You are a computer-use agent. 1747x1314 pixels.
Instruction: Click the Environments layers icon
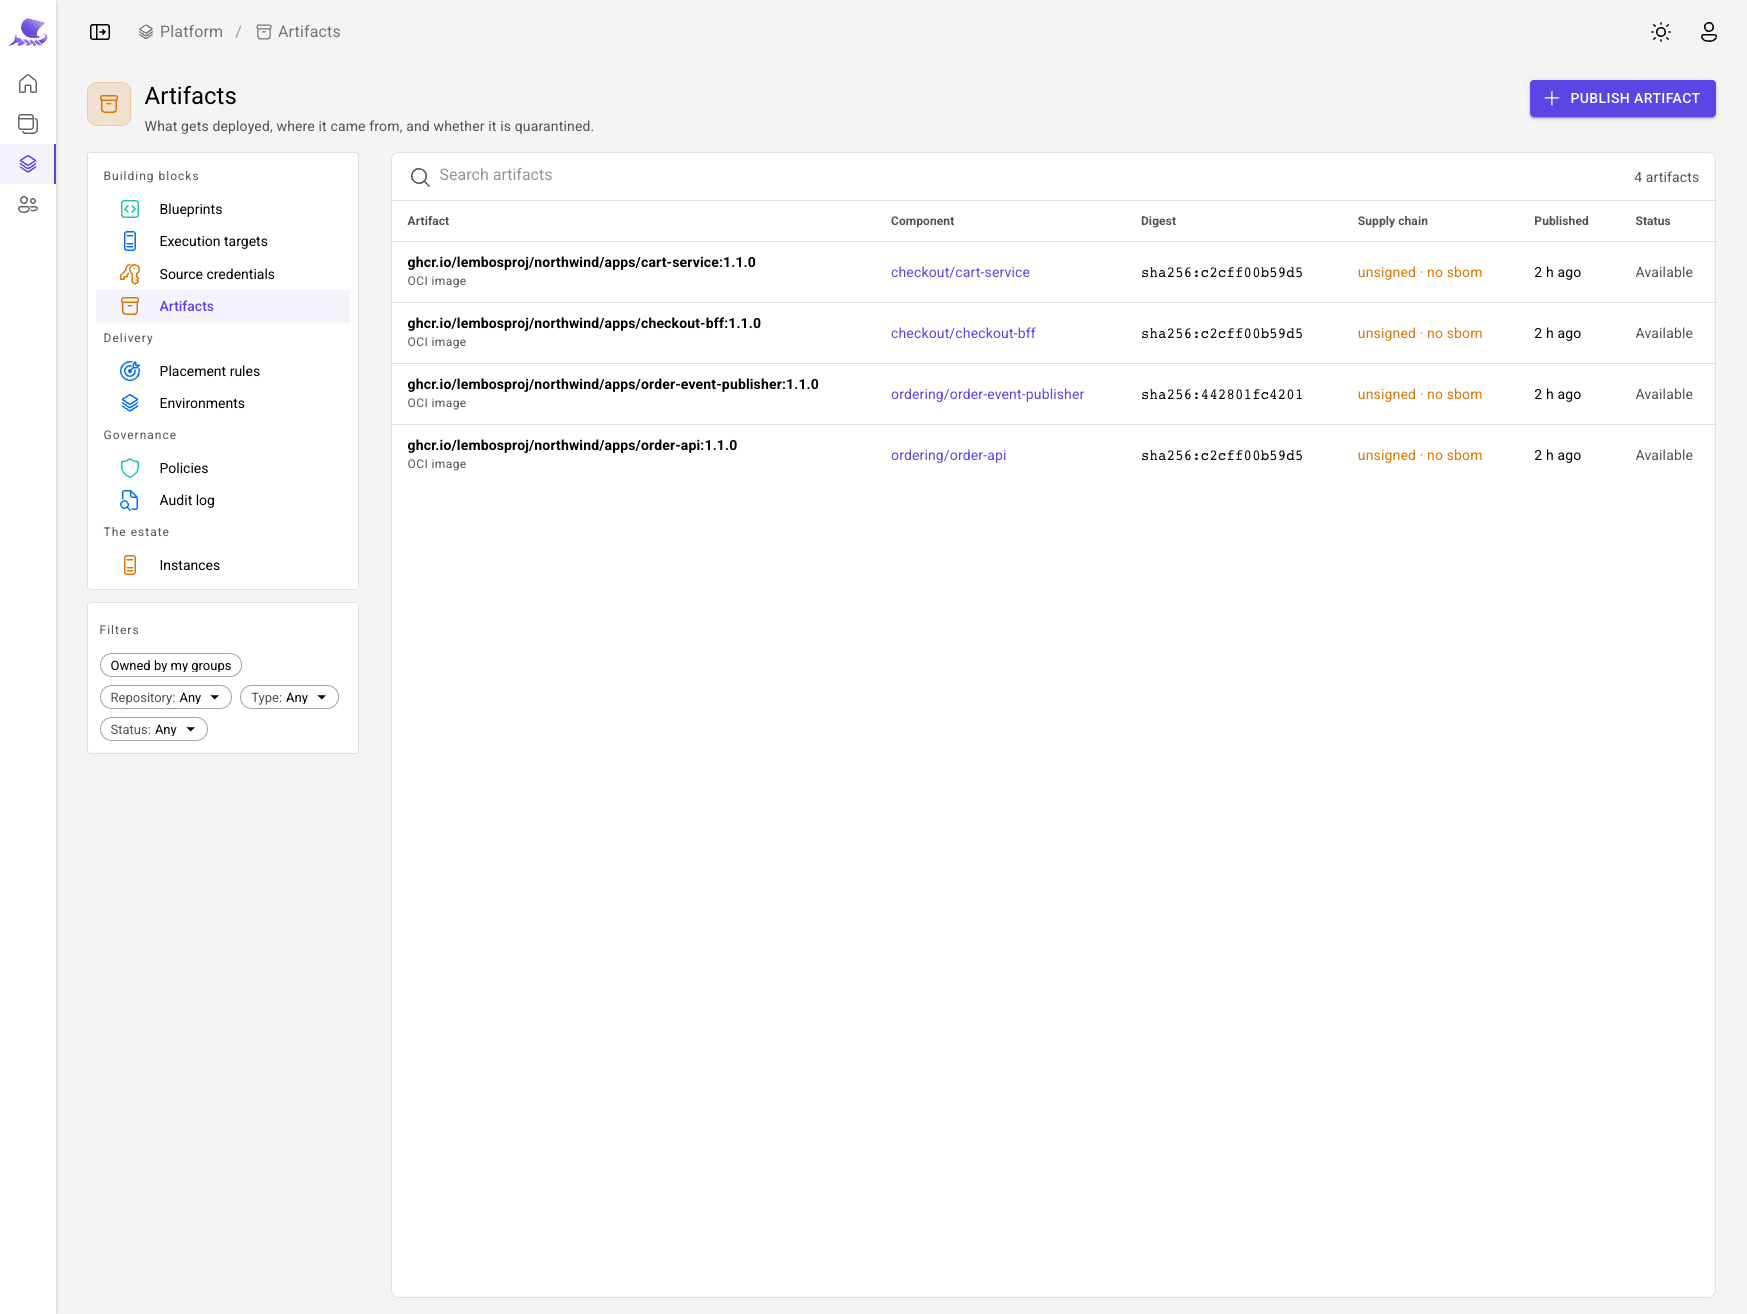click(130, 403)
